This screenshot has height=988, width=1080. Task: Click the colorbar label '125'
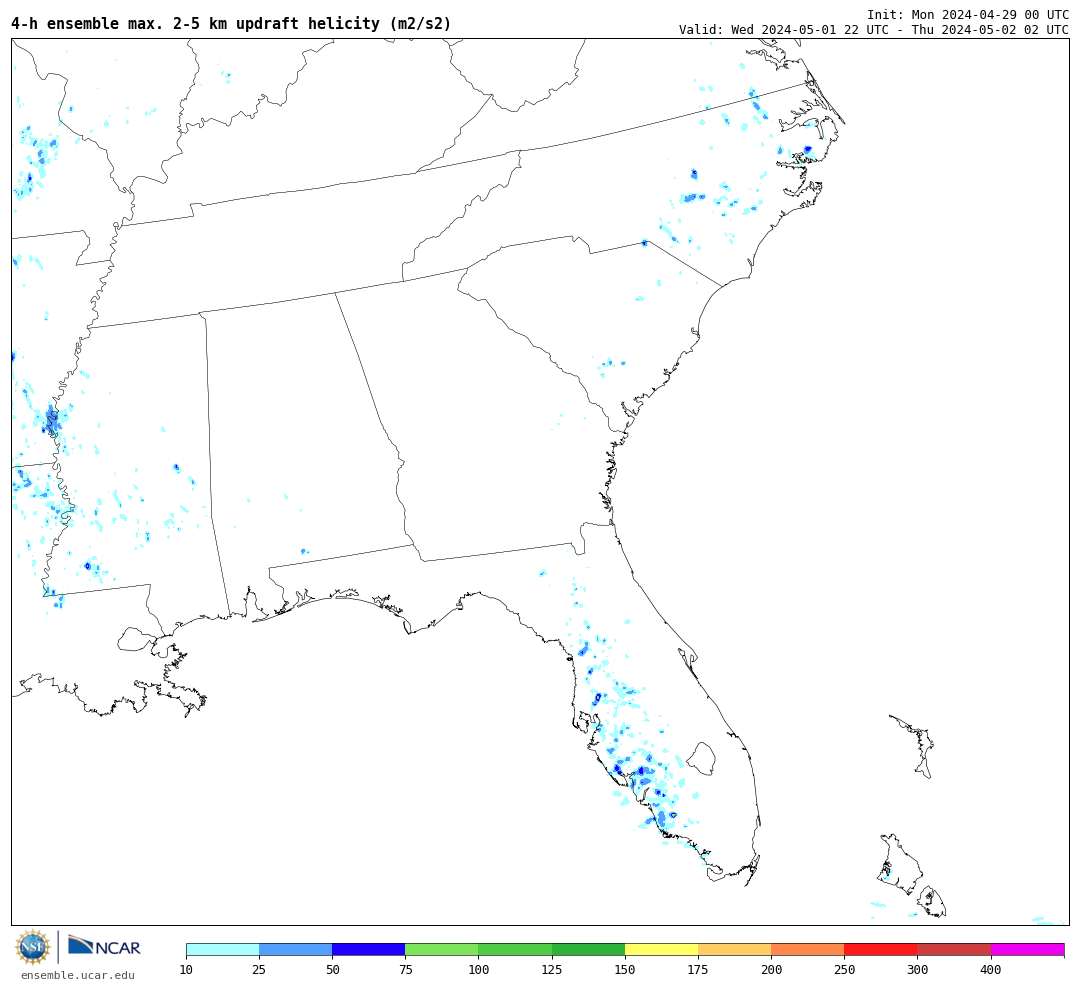tap(552, 970)
